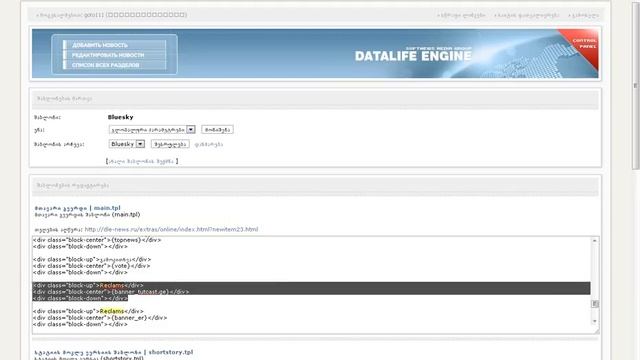Open the dle-news.ru index.html help link
This screenshot has width=640, height=360.
(x=171, y=229)
